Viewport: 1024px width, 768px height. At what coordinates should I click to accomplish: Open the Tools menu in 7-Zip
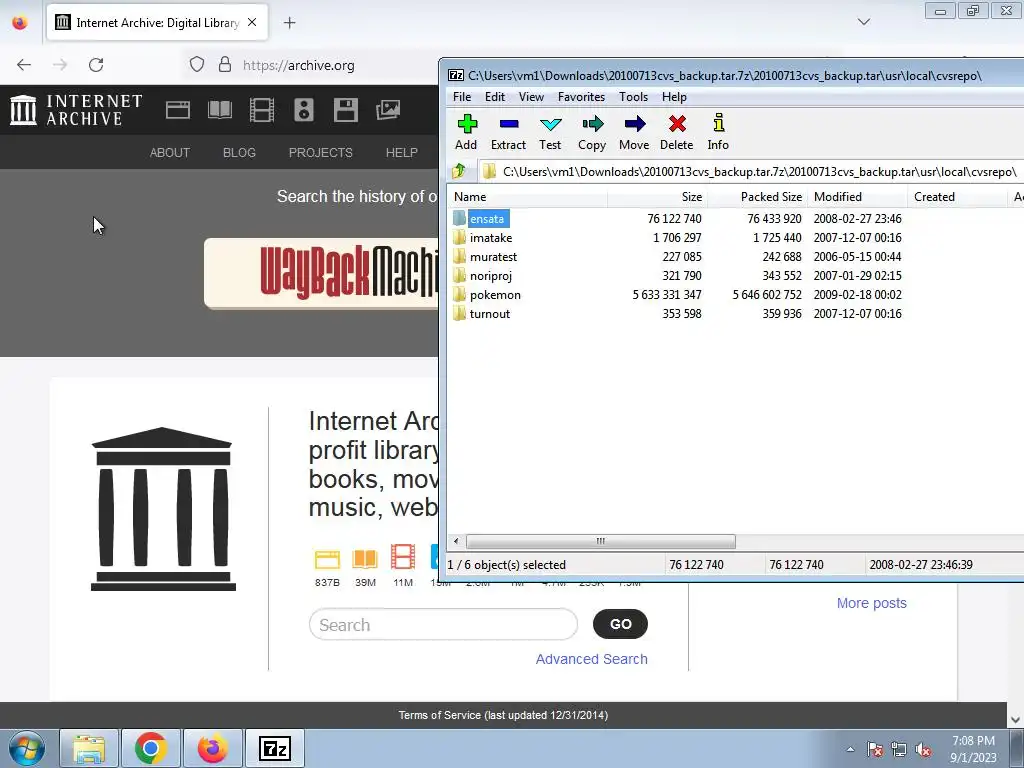[633, 97]
